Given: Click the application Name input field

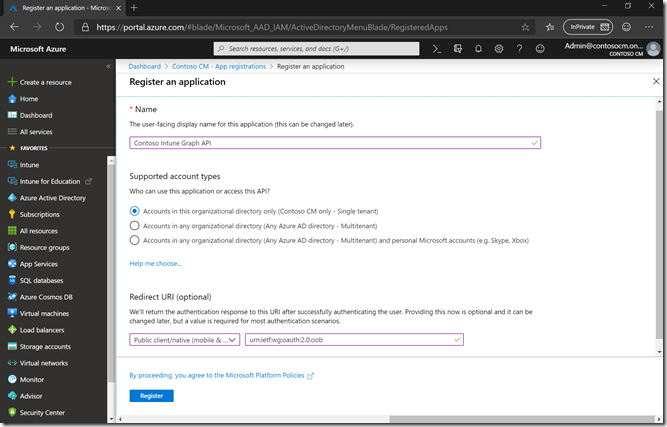Looking at the screenshot, I should tap(334, 143).
